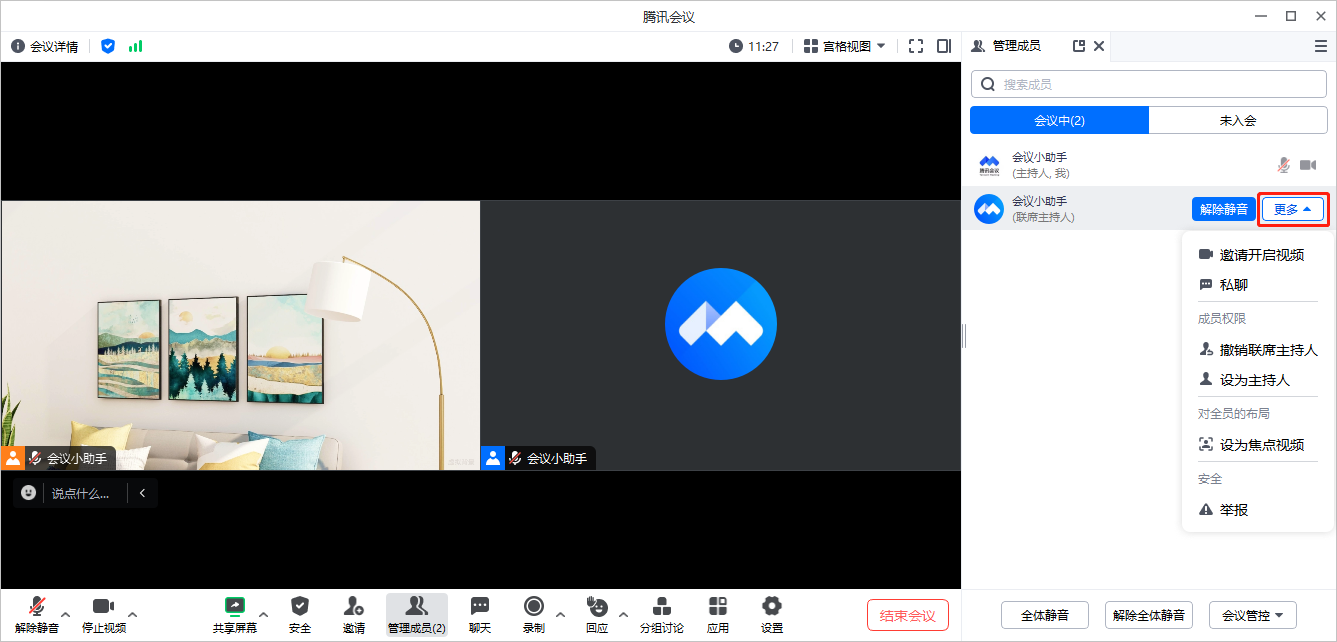
Task: Select the blue logo video tile
Action: coord(721,335)
